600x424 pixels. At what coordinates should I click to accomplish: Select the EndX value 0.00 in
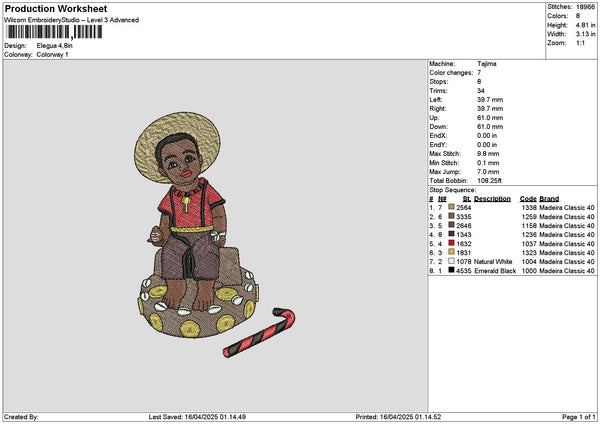point(487,136)
